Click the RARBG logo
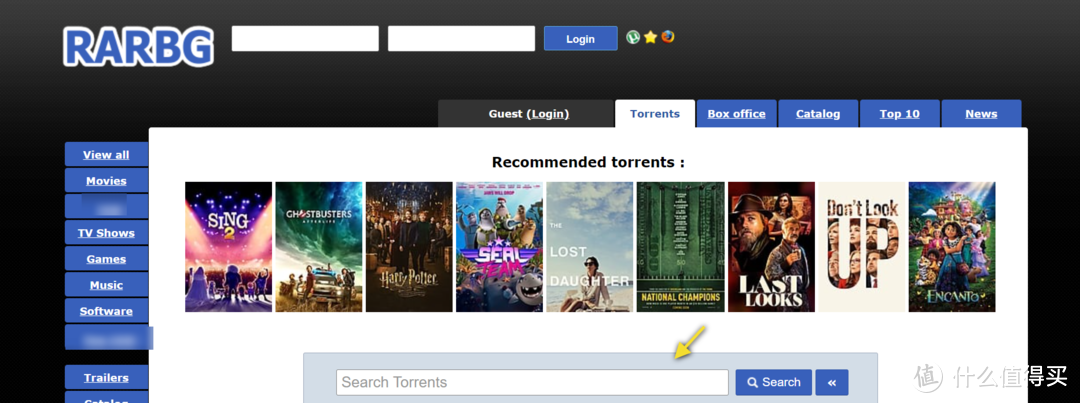 point(138,47)
